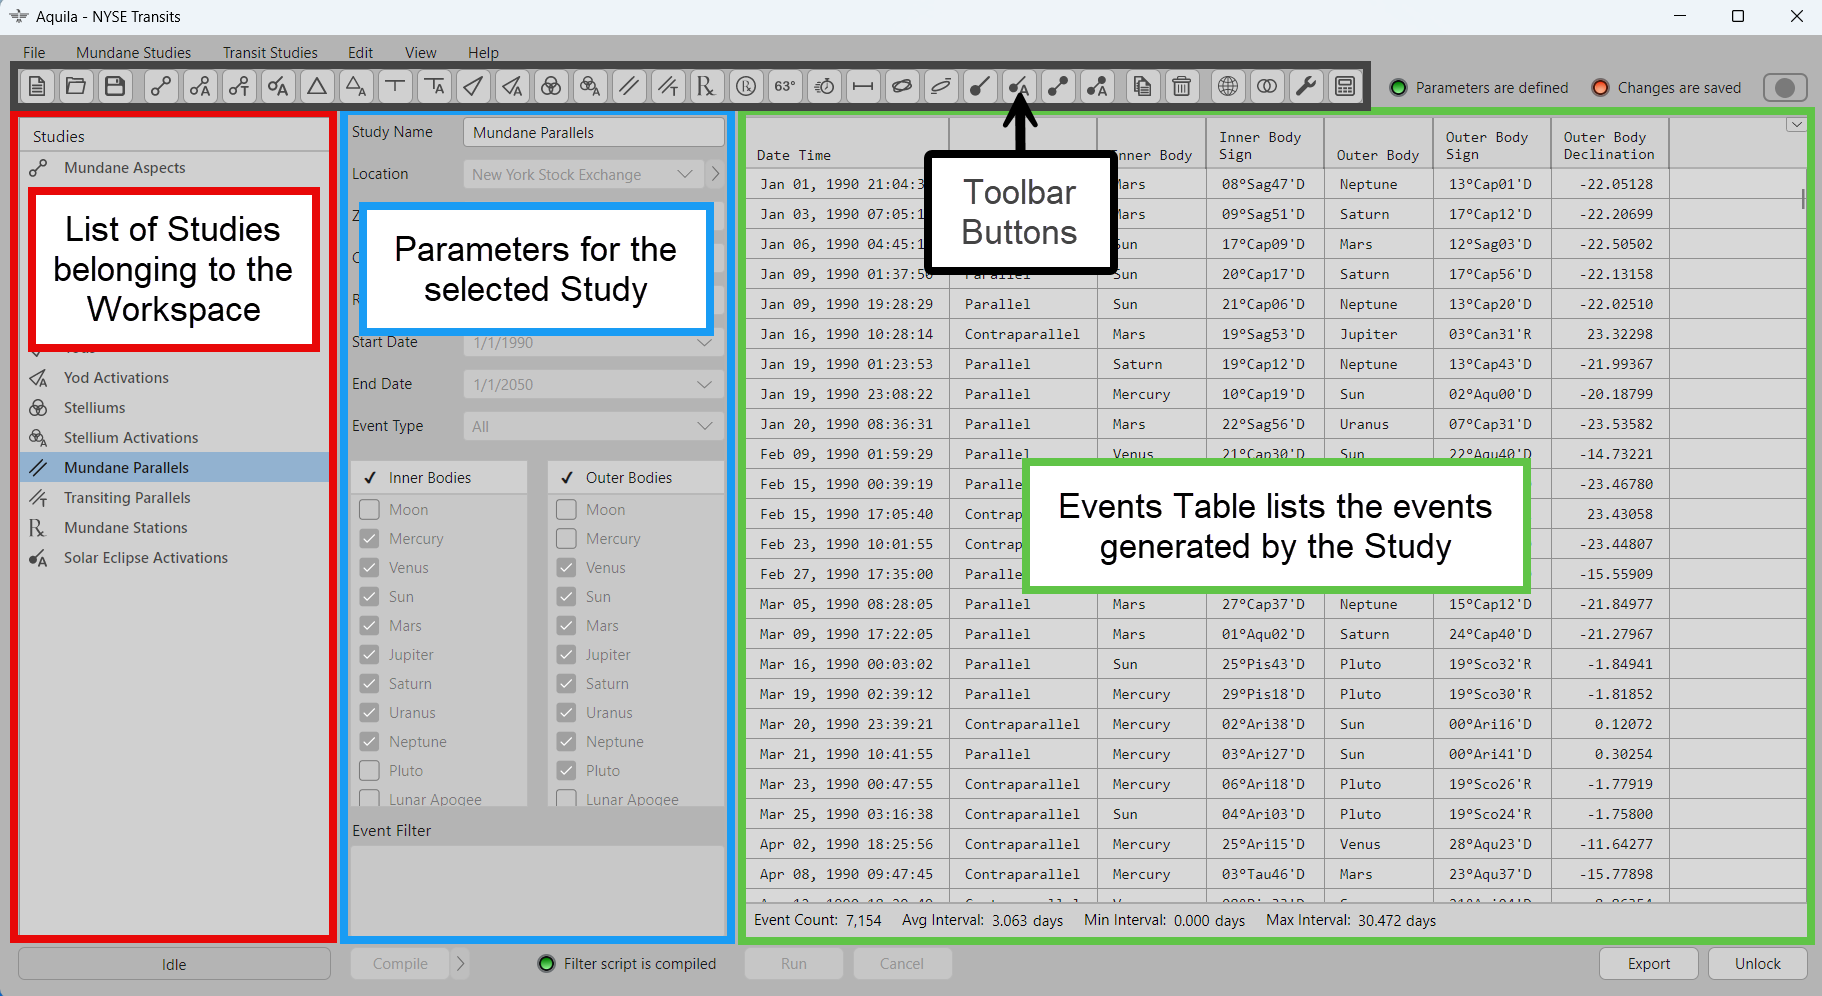
Task: Open the Edit menu
Action: coord(360,52)
